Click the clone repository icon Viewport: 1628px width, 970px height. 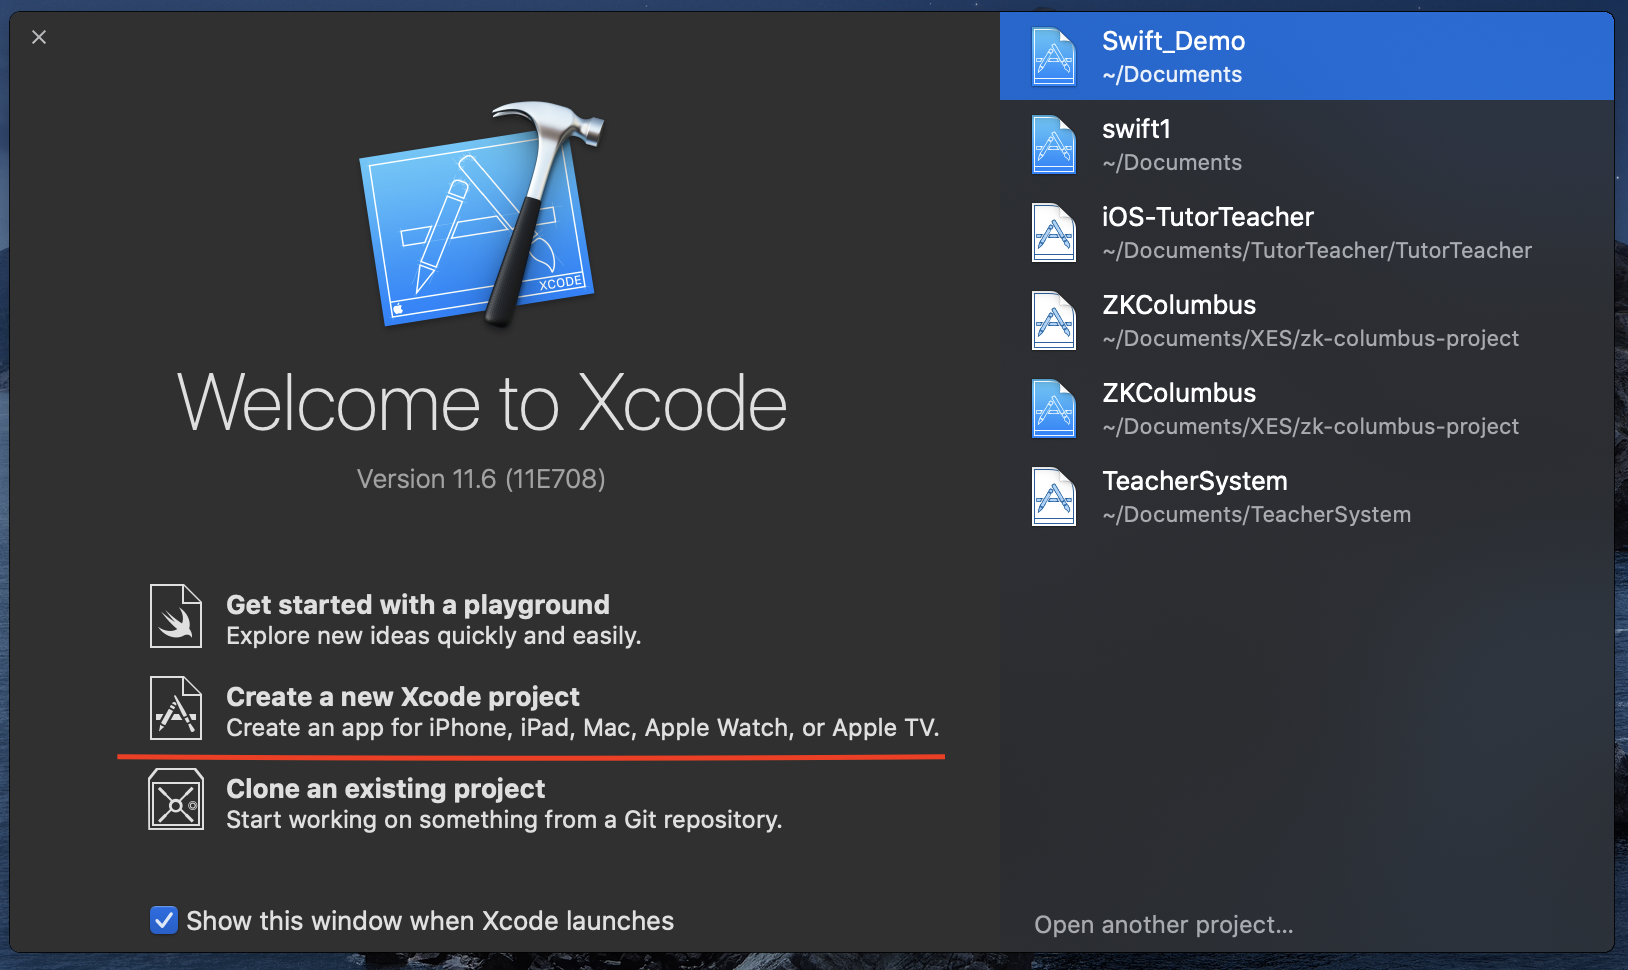176,800
